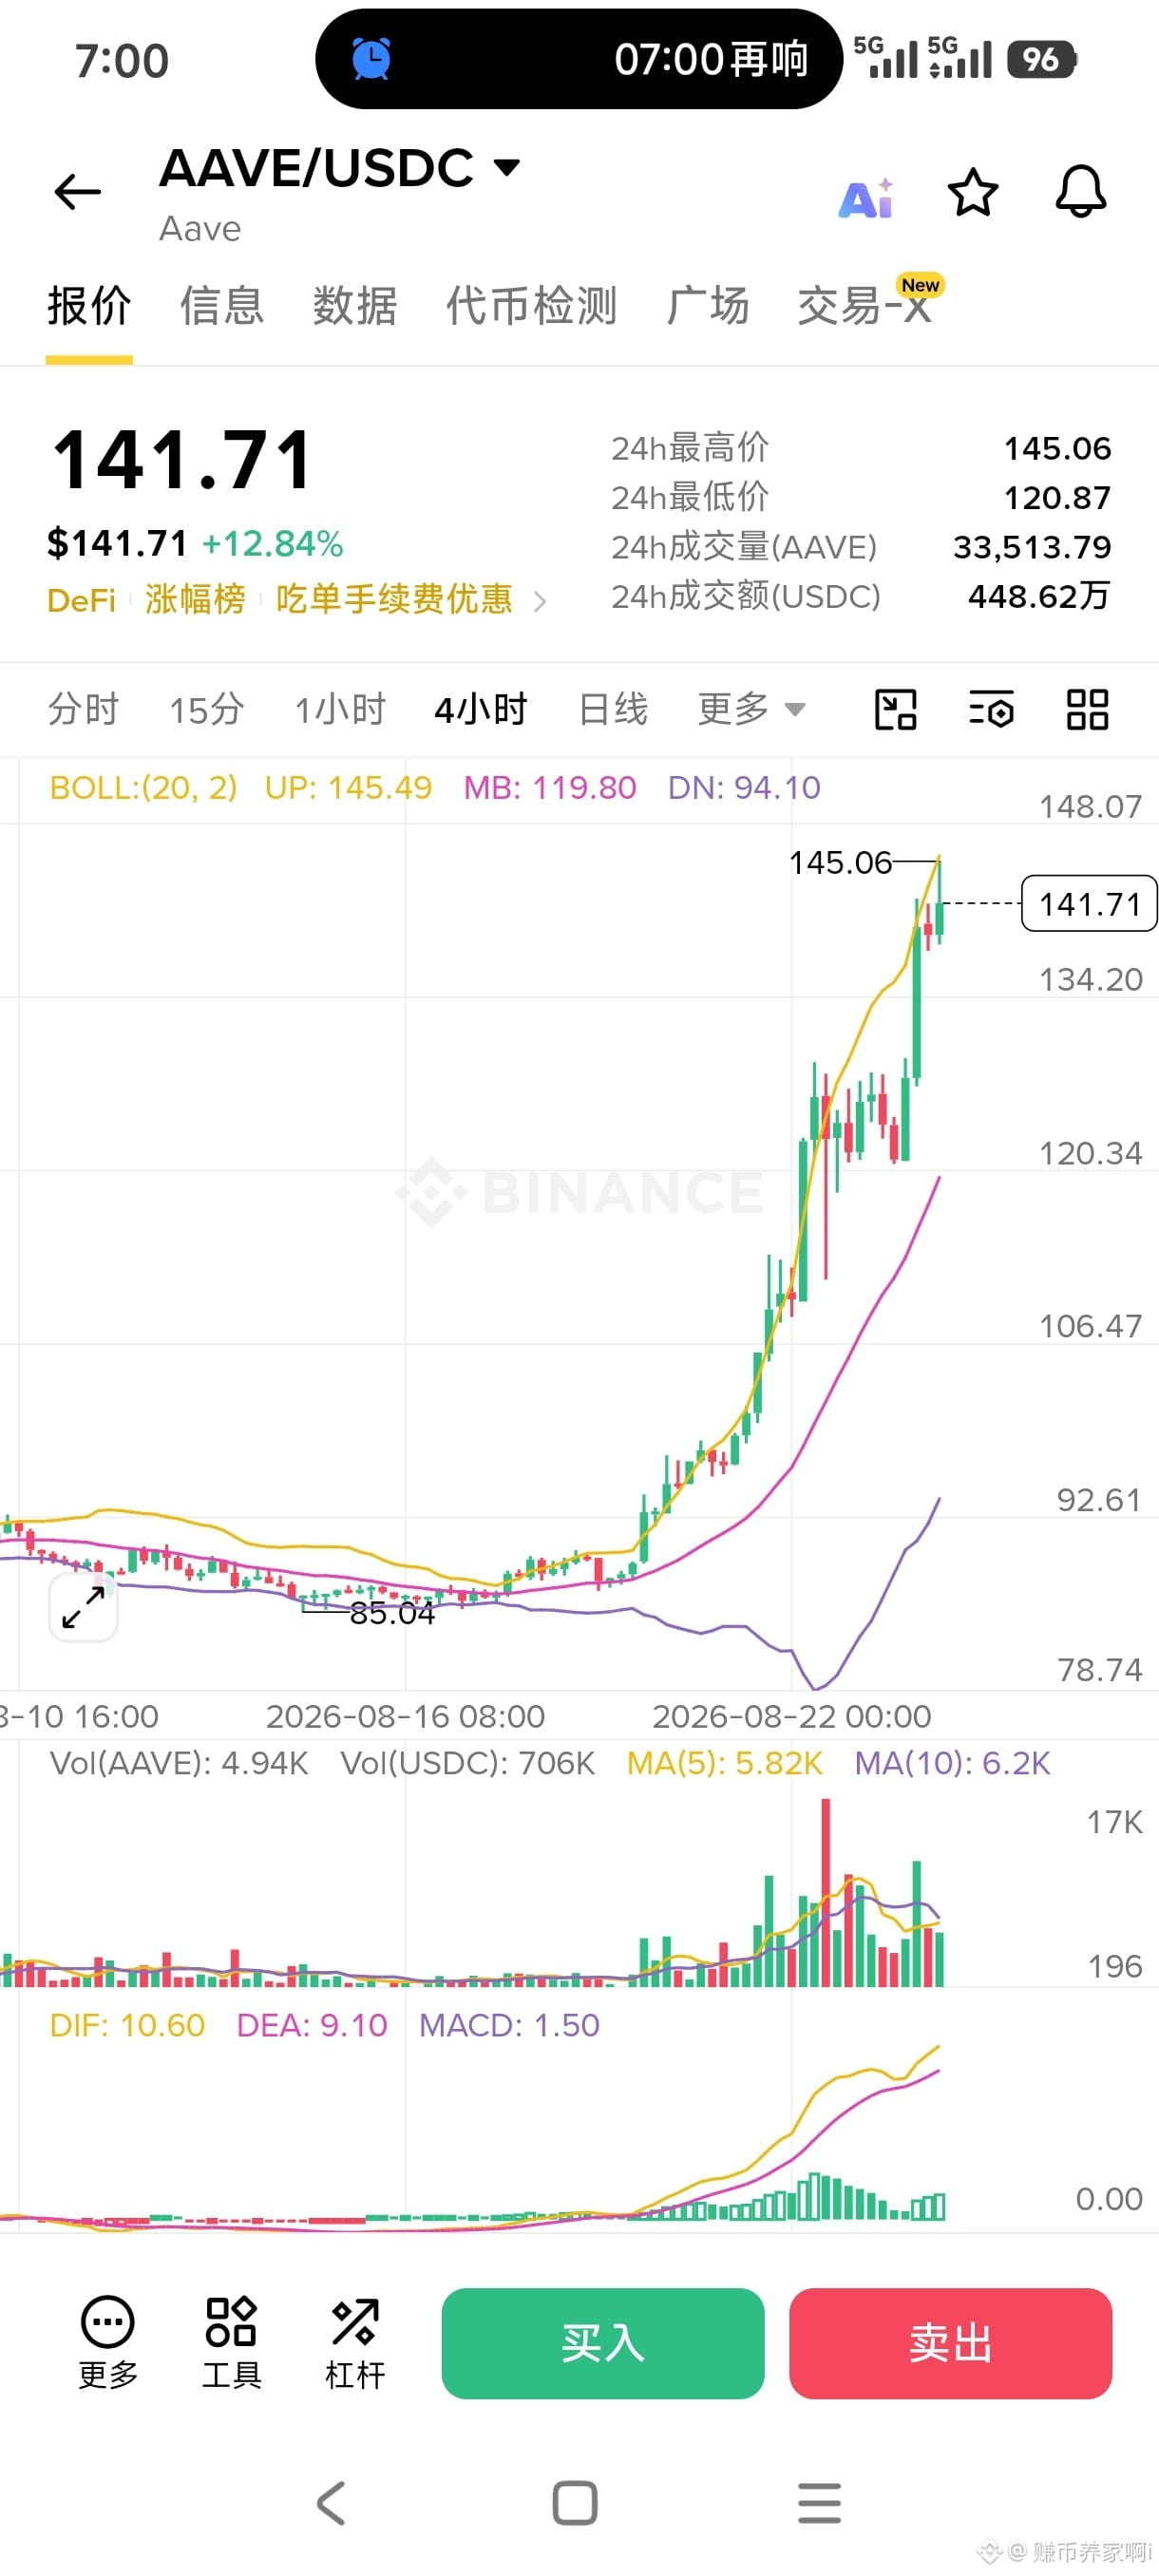Expand tags row chevron arrow
Image resolution: width=1159 pixels, height=2576 pixels.
click(x=540, y=601)
